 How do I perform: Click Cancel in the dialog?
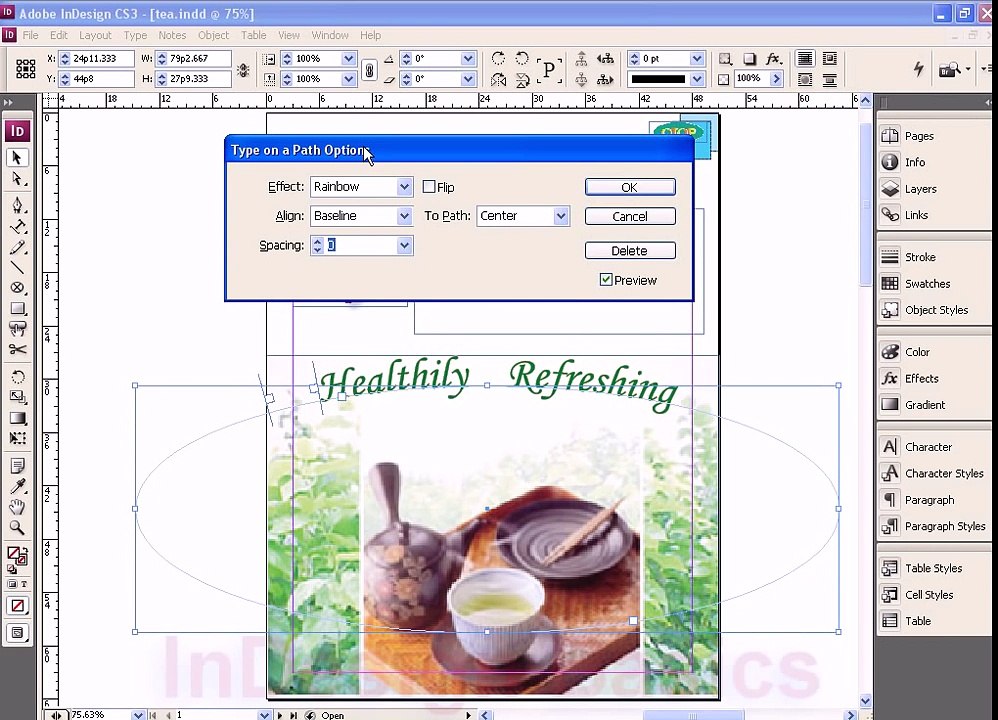click(x=629, y=216)
